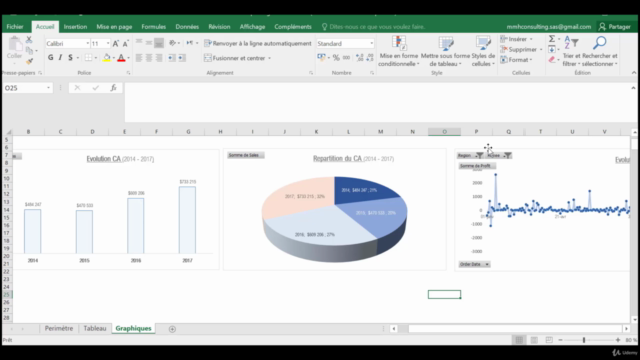This screenshot has width=640, height=360.
Task: Click the decrease indent icon
Action: coord(172,58)
